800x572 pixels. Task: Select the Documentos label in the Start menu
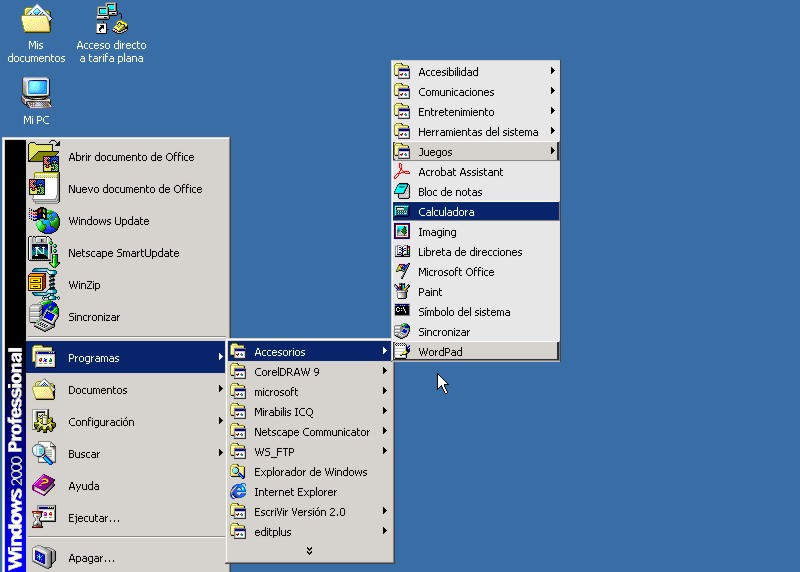click(97, 390)
